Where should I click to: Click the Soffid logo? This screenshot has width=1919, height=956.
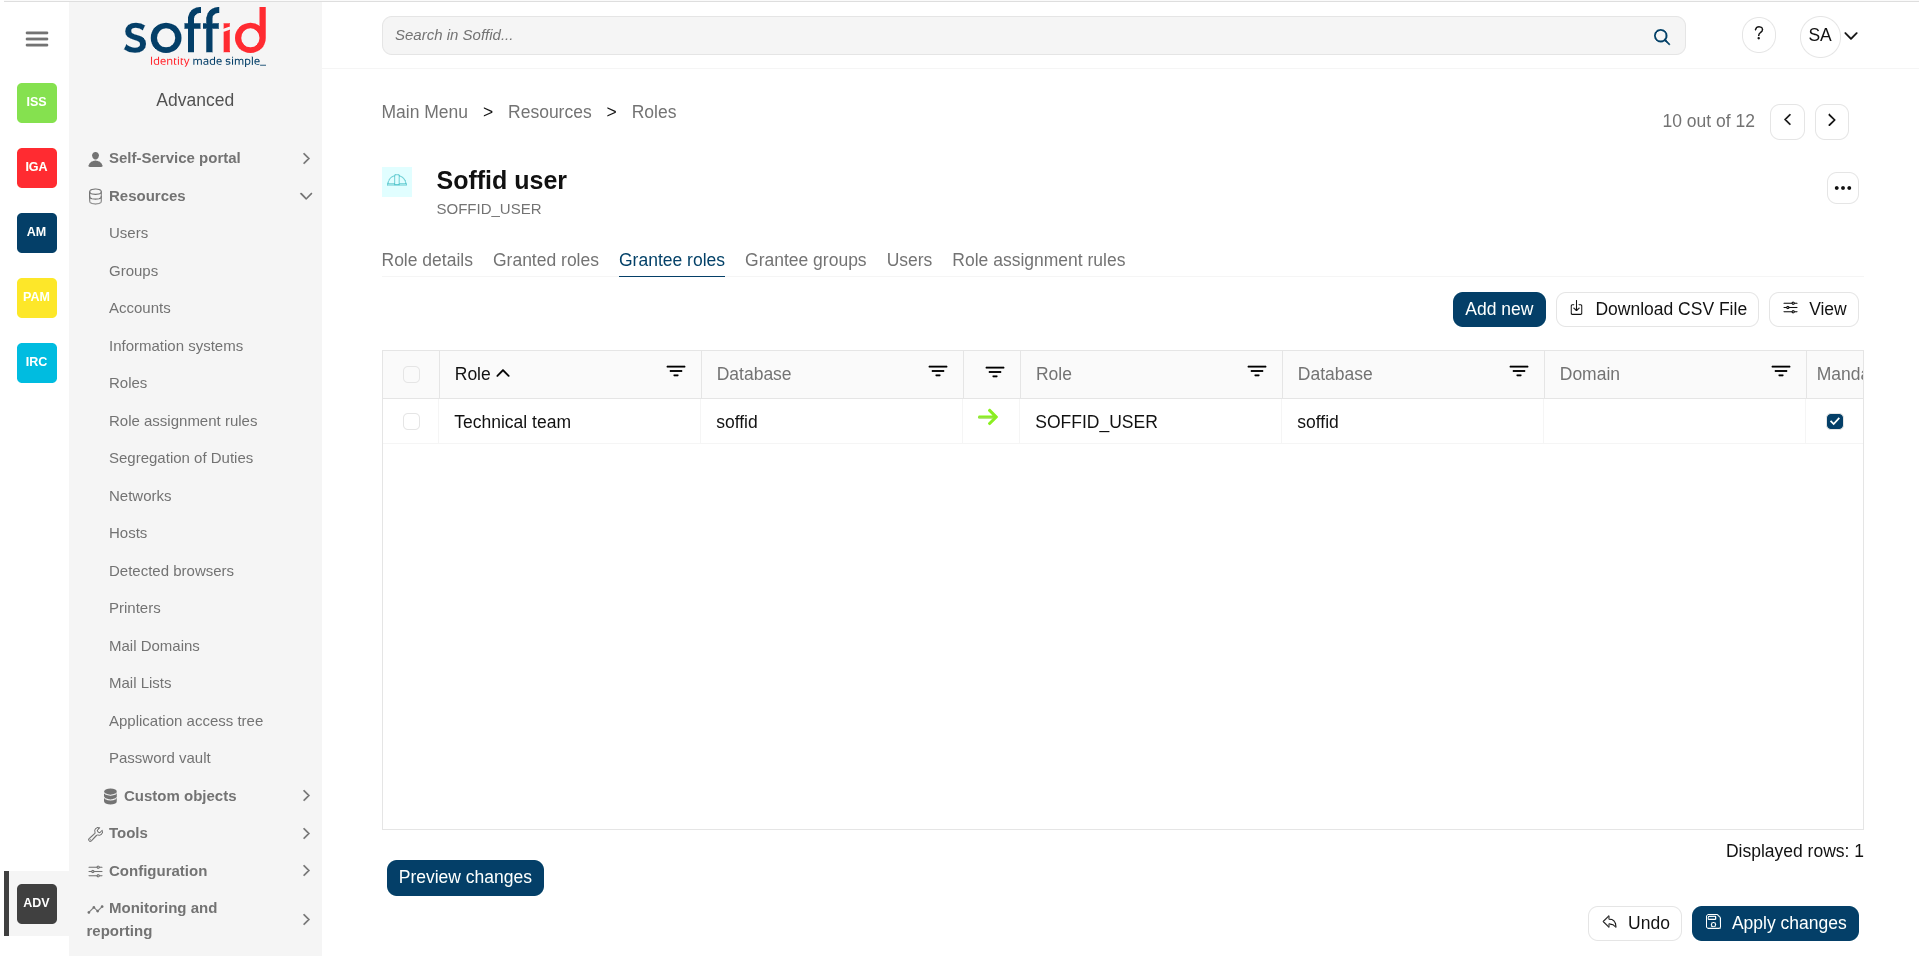pos(195,37)
